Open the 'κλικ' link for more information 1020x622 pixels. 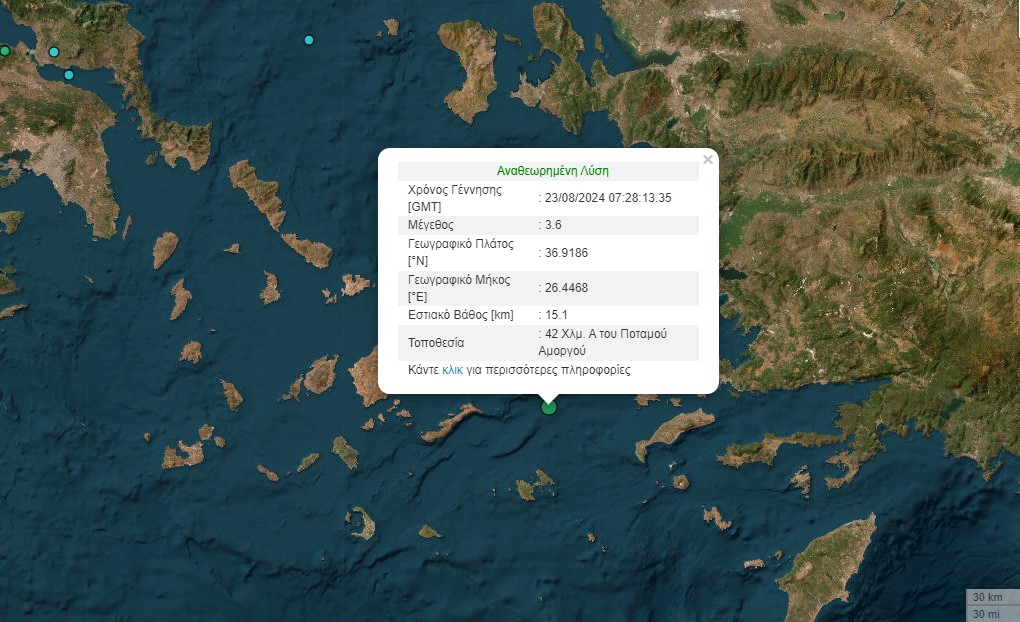click(452, 370)
